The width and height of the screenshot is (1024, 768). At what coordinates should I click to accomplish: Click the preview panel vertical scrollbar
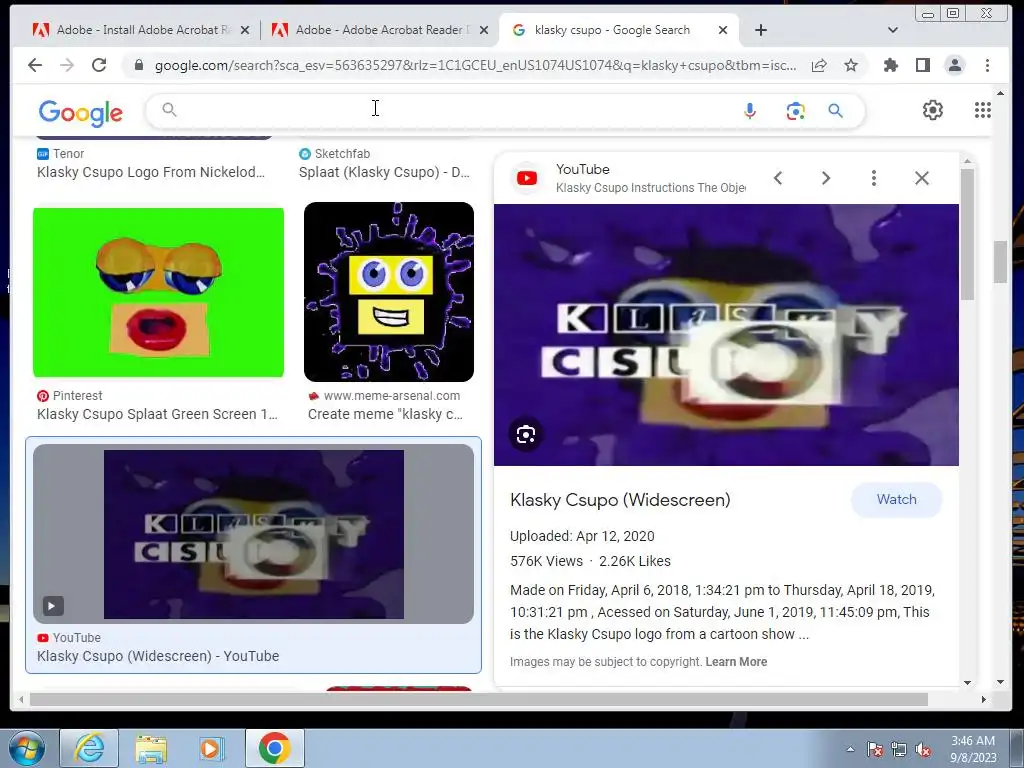pyautogui.click(x=967, y=235)
